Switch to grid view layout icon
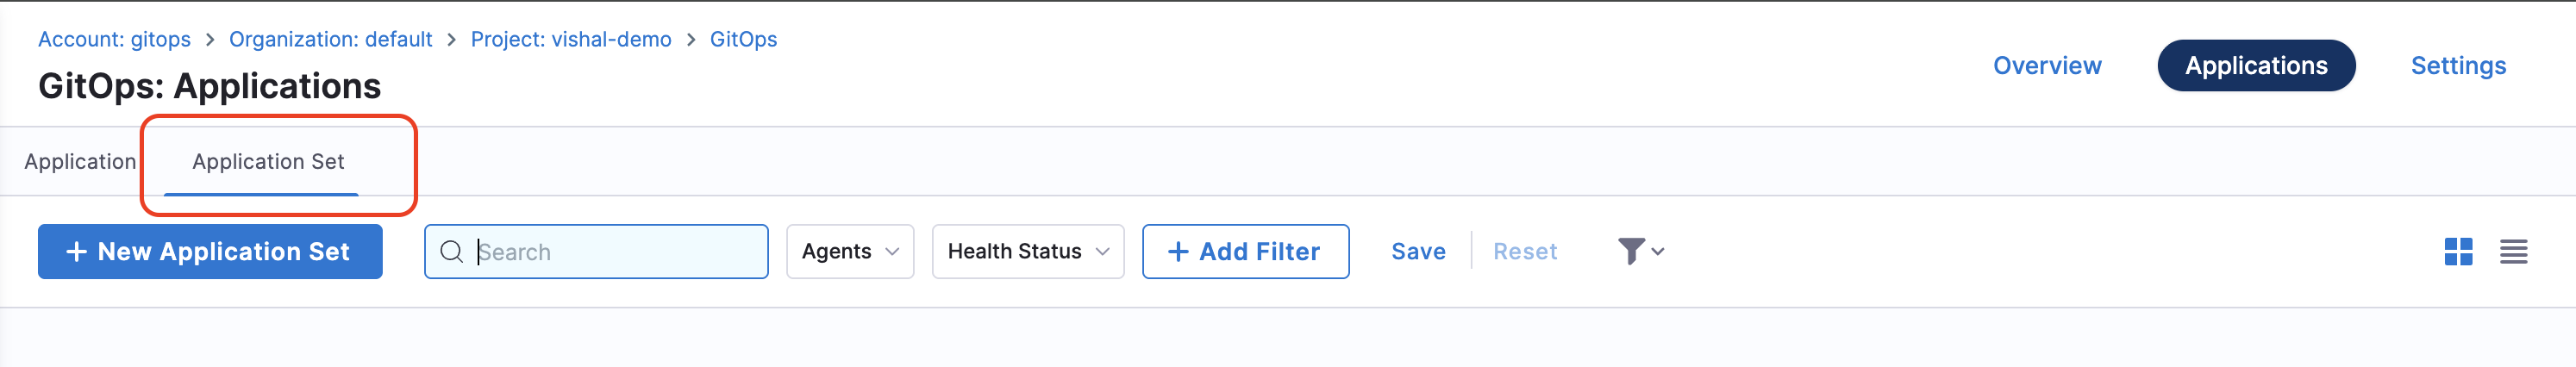2576x367 pixels. tap(2458, 252)
